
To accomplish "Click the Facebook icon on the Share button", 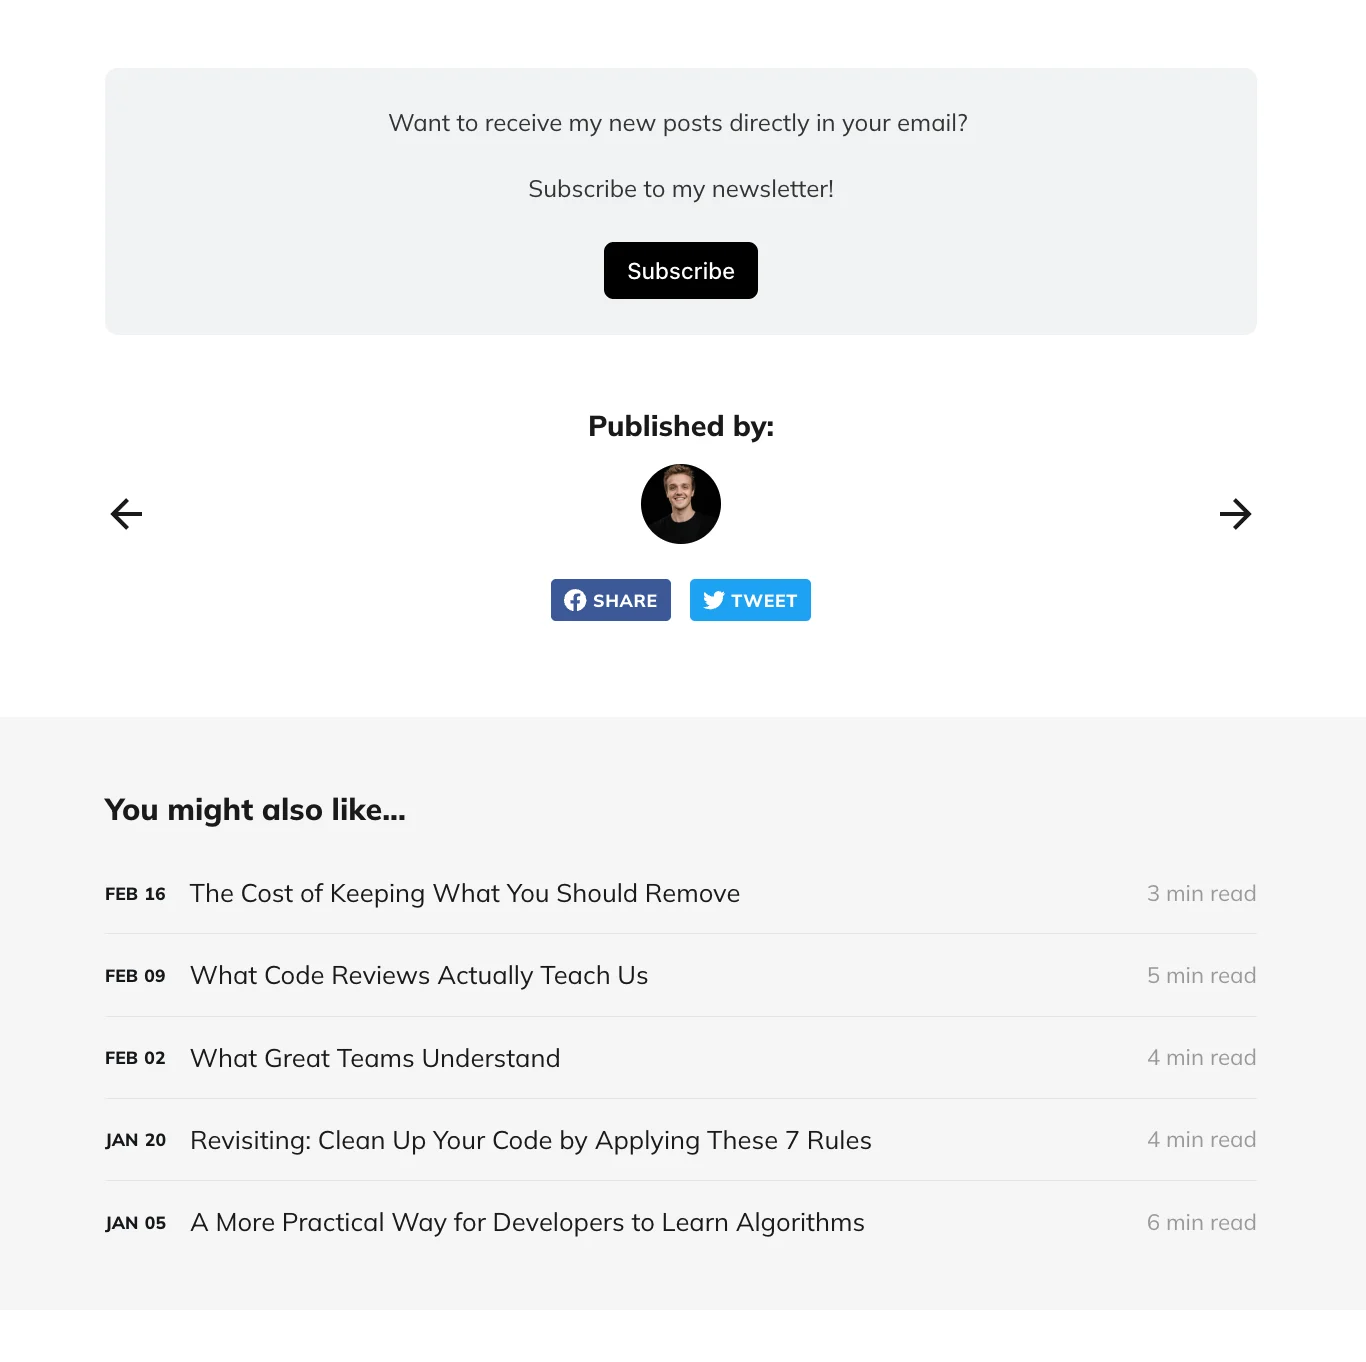I will click(575, 600).
